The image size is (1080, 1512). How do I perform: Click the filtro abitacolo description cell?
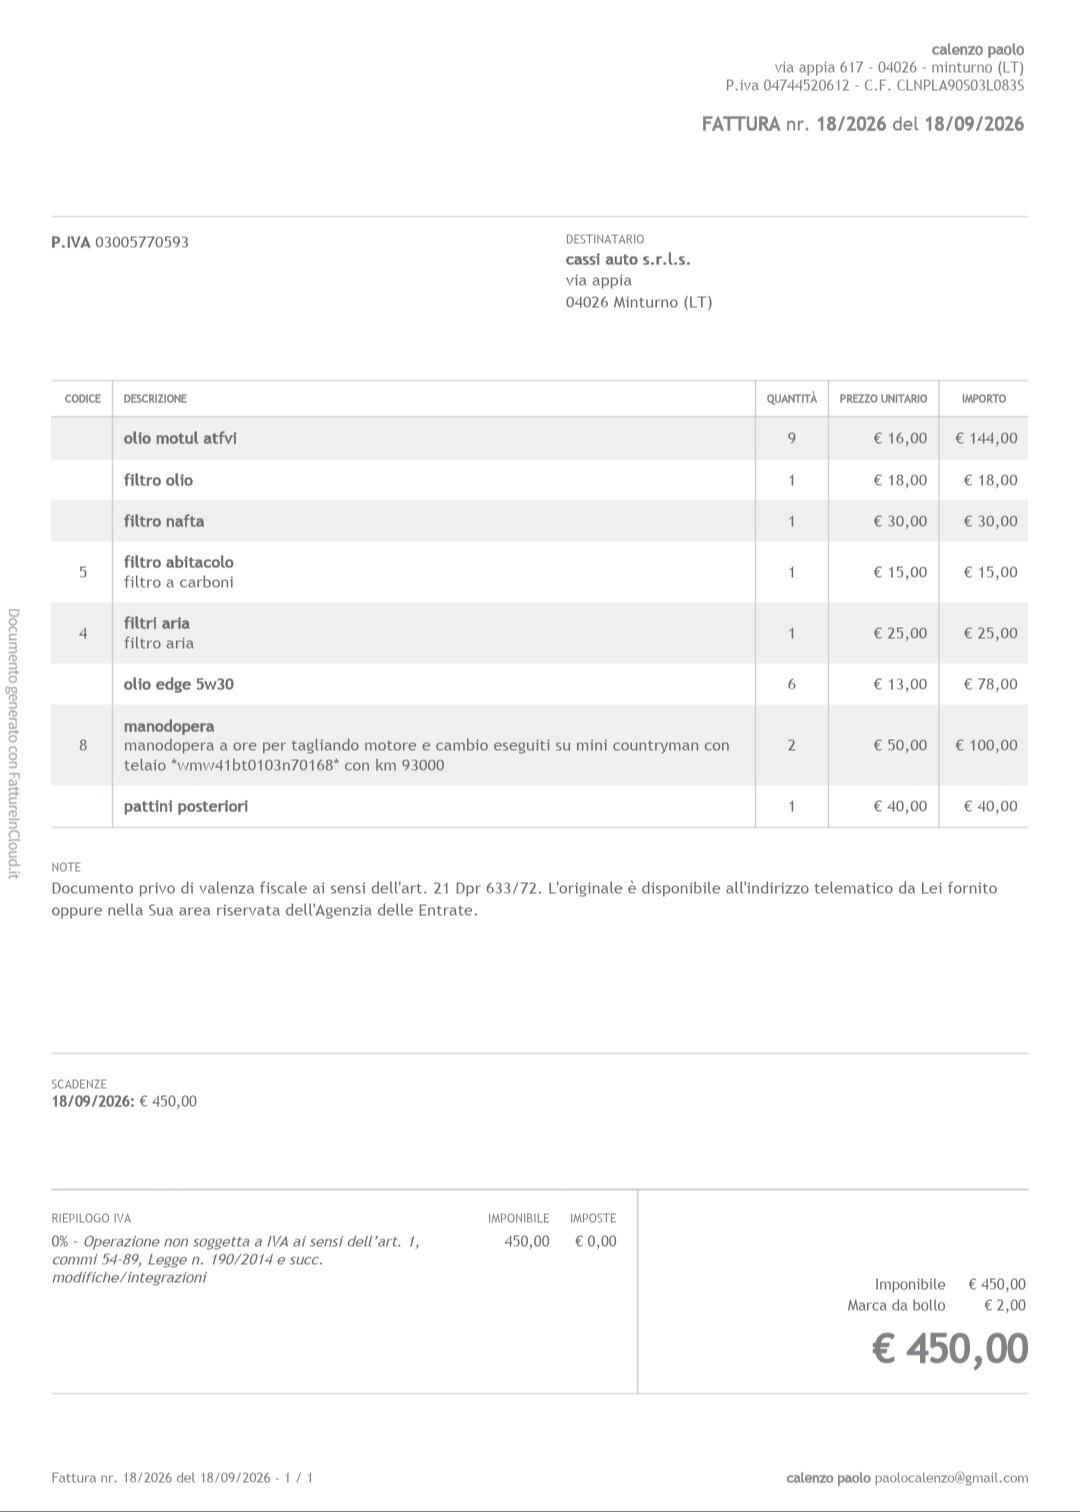pos(433,572)
